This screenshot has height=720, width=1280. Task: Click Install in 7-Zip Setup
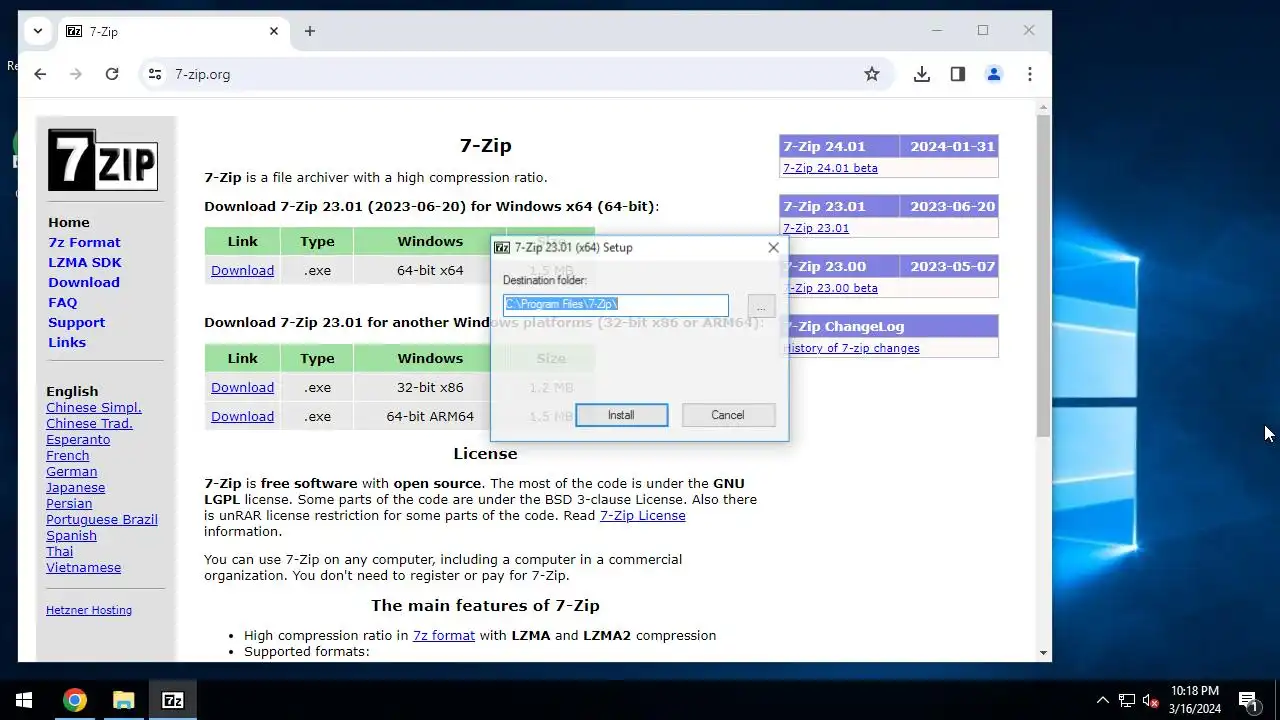[x=621, y=415]
